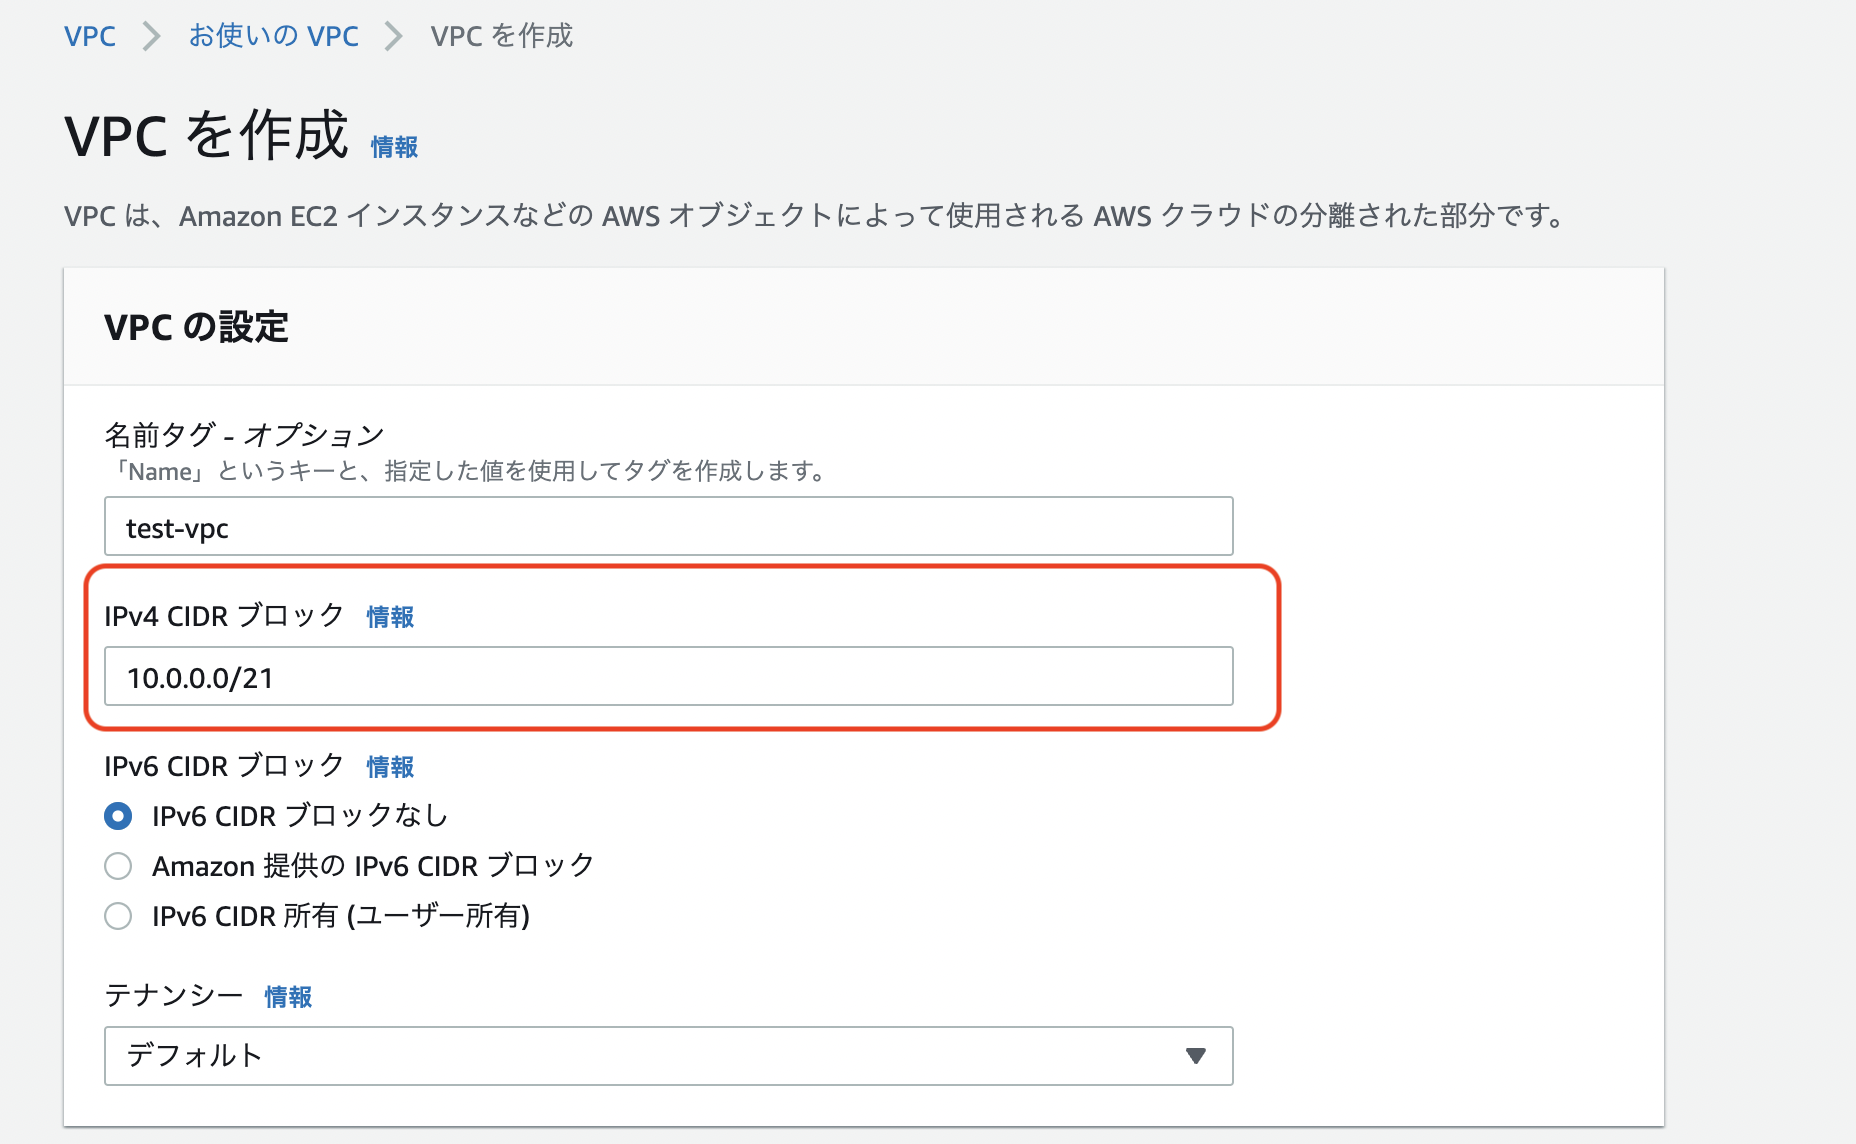
Task: Open the テナンシー dropdown showing デフォルト
Action: 668,1055
